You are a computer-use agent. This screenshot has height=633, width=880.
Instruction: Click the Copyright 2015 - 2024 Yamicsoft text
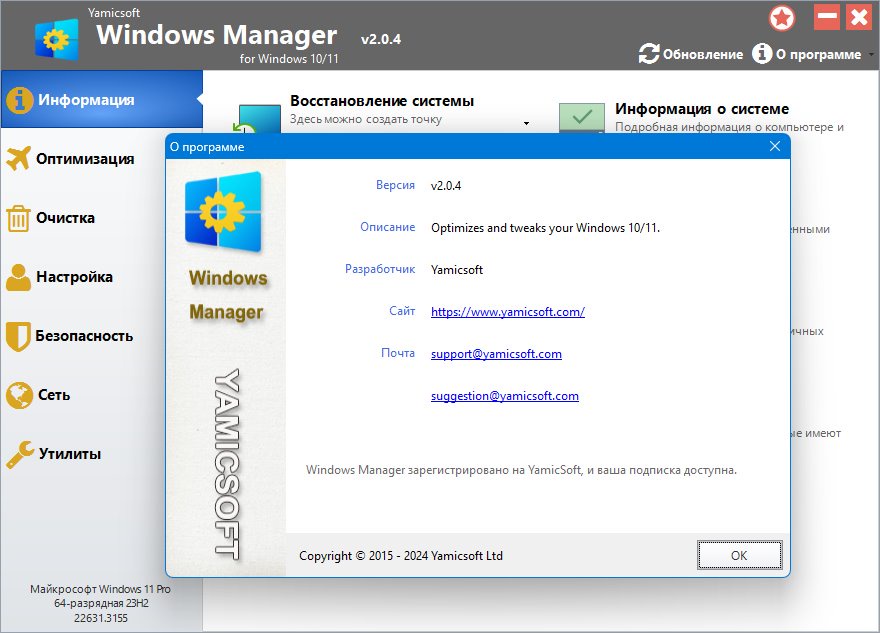pos(401,556)
